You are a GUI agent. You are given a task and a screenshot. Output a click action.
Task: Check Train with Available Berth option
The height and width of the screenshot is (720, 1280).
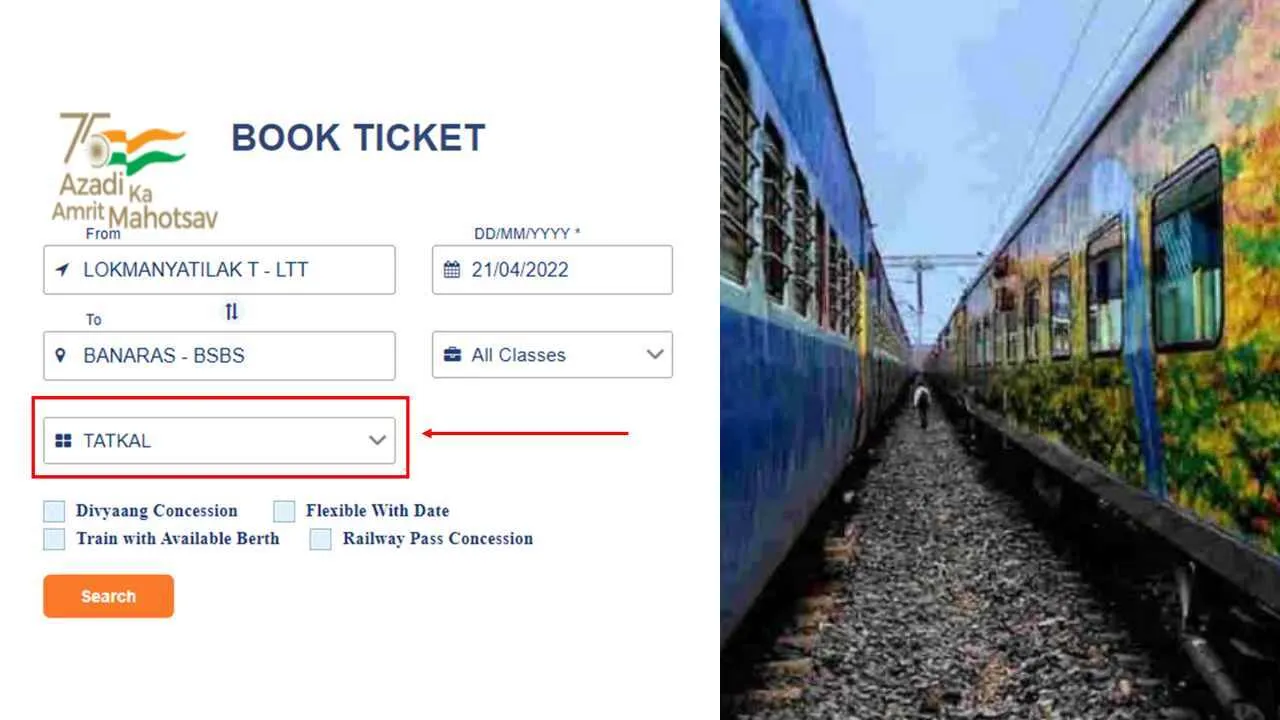54,539
